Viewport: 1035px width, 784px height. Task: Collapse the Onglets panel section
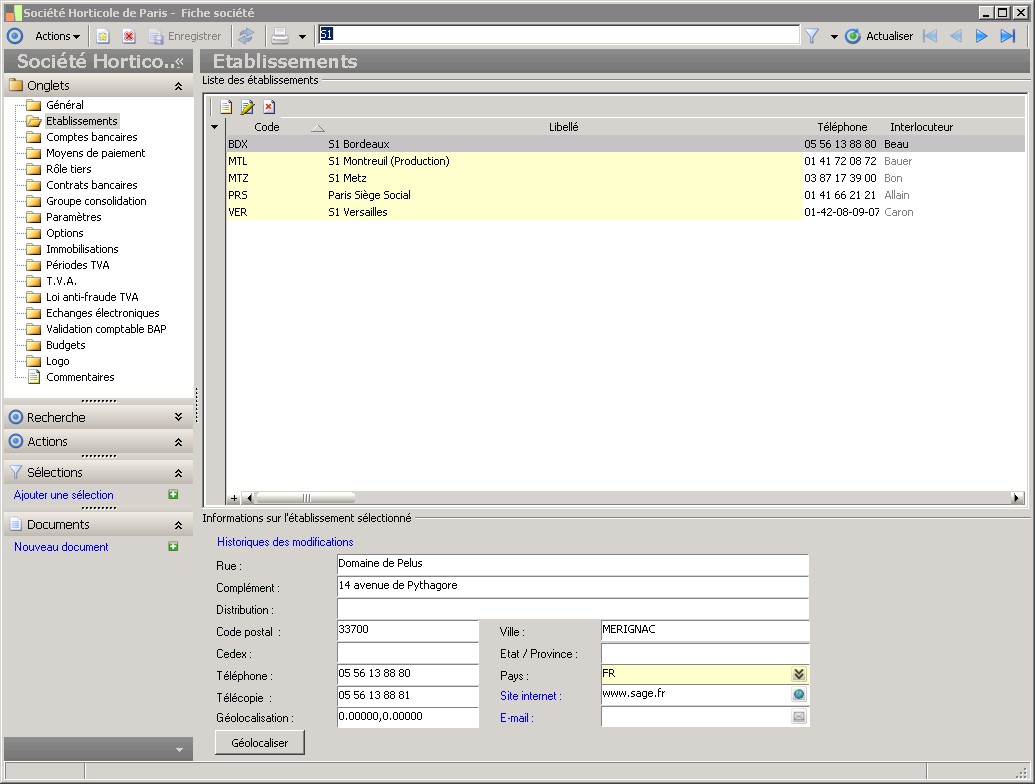click(178, 86)
